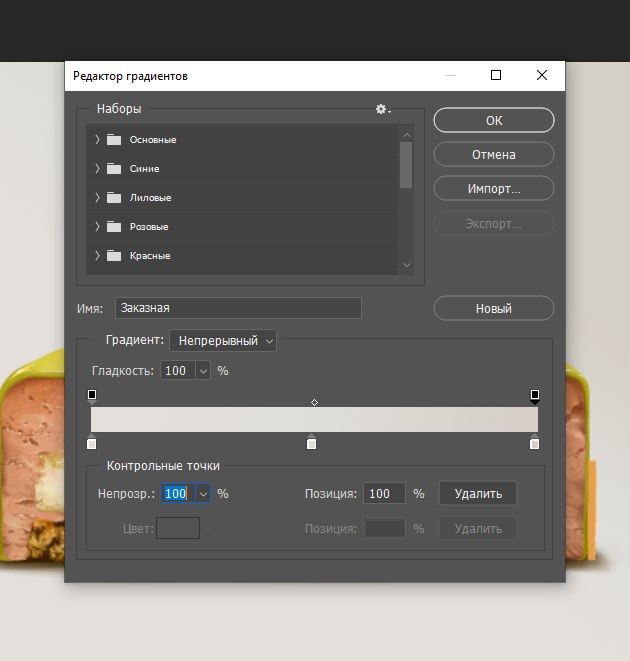Select the Лиловые preset row label

(150, 198)
